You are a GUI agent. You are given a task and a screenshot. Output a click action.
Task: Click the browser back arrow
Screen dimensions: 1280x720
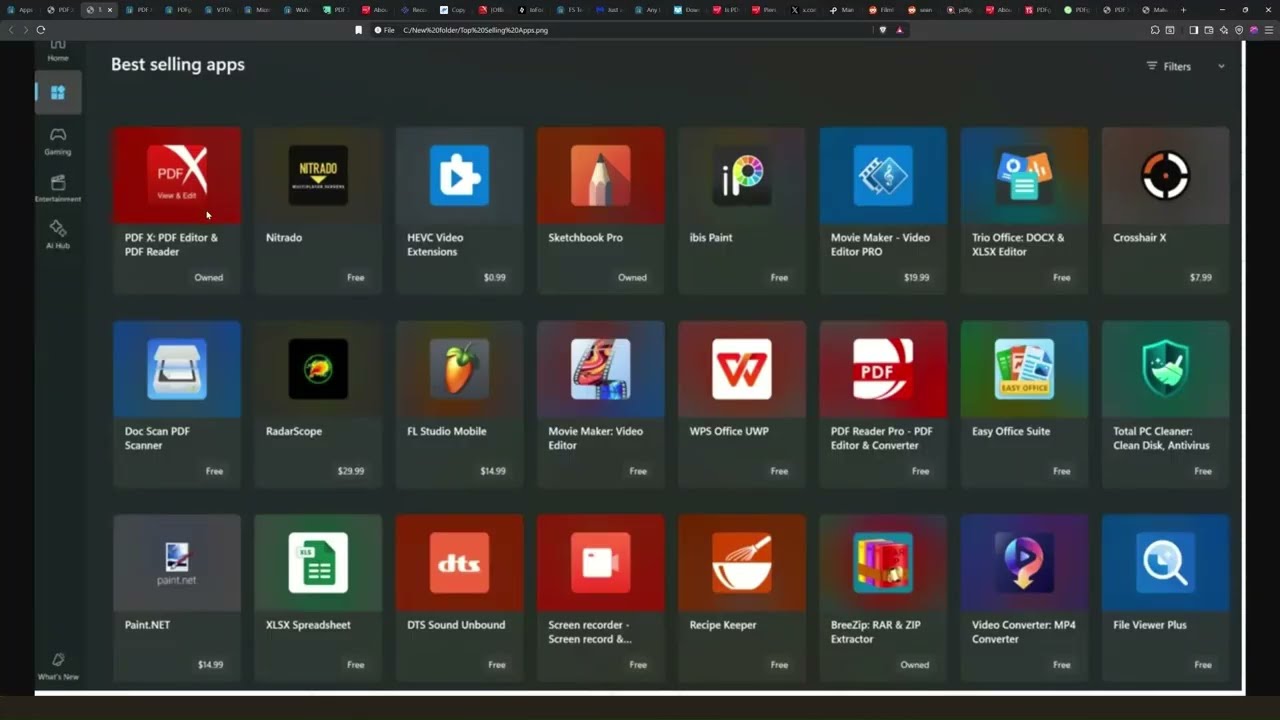tap(11, 30)
